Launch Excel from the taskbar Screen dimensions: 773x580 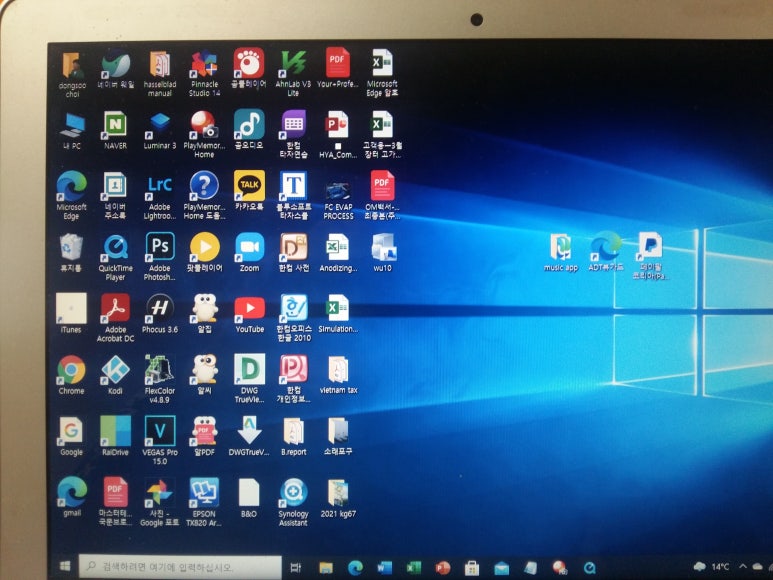click(x=413, y=568)
